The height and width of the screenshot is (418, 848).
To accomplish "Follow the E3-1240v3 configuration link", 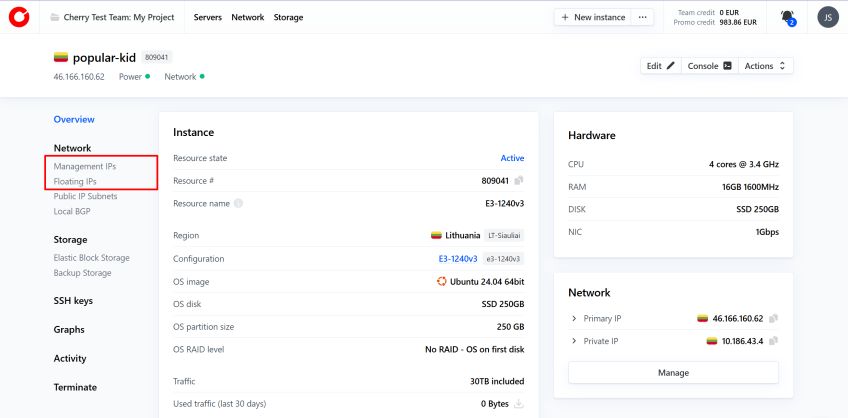I will [457, 259].
